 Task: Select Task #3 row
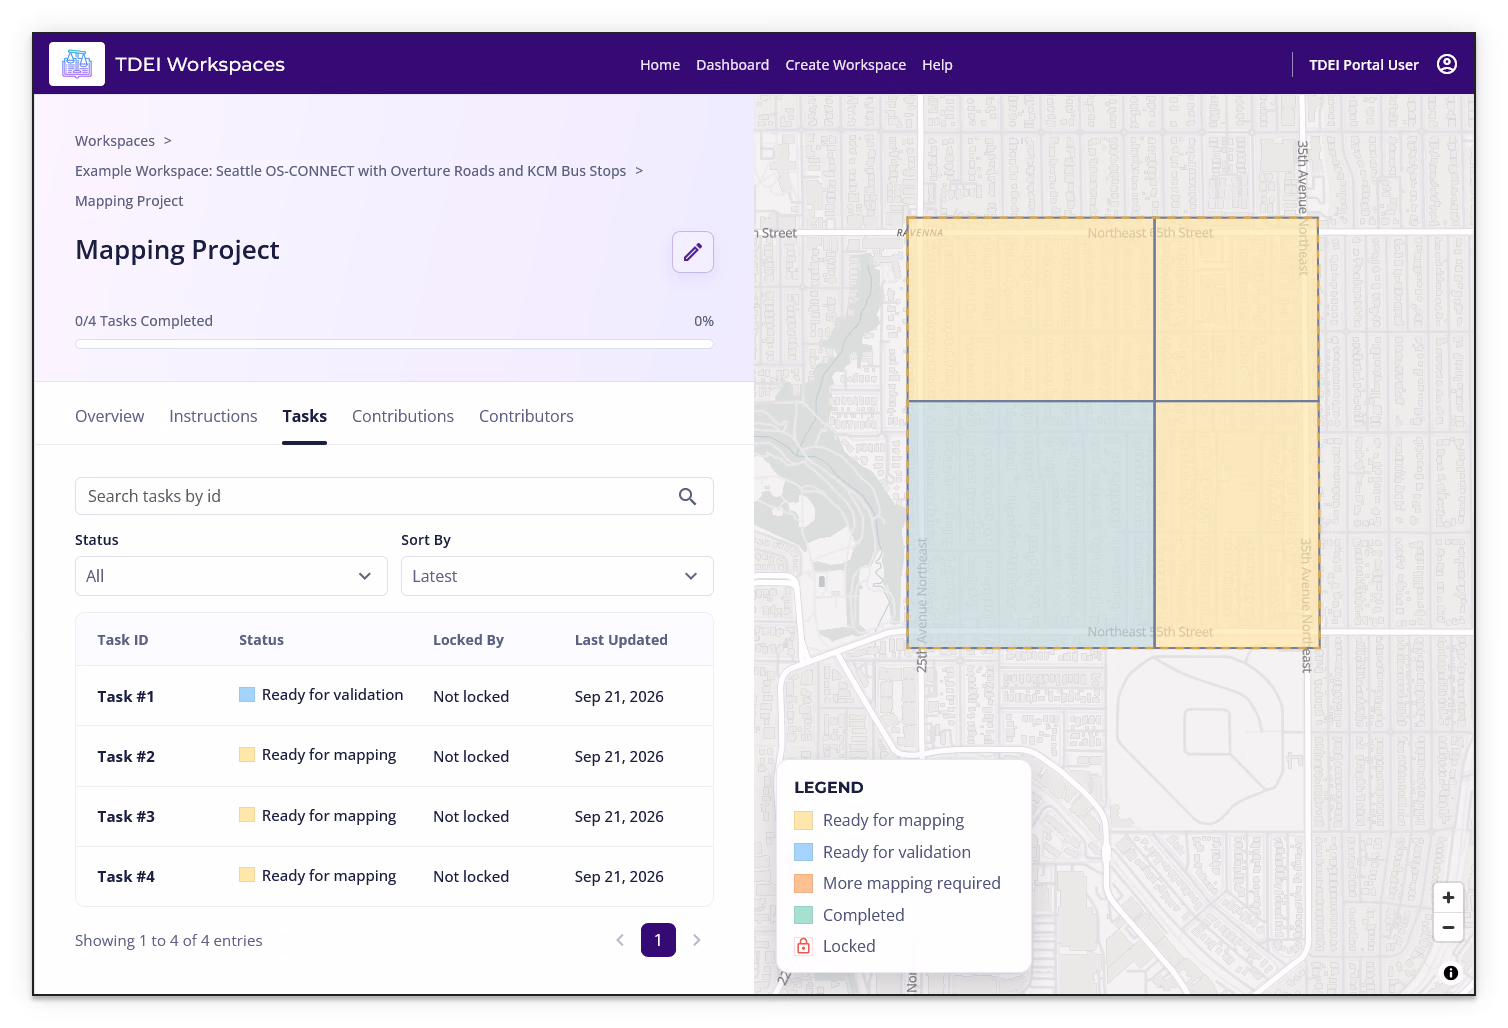(394, 816)
